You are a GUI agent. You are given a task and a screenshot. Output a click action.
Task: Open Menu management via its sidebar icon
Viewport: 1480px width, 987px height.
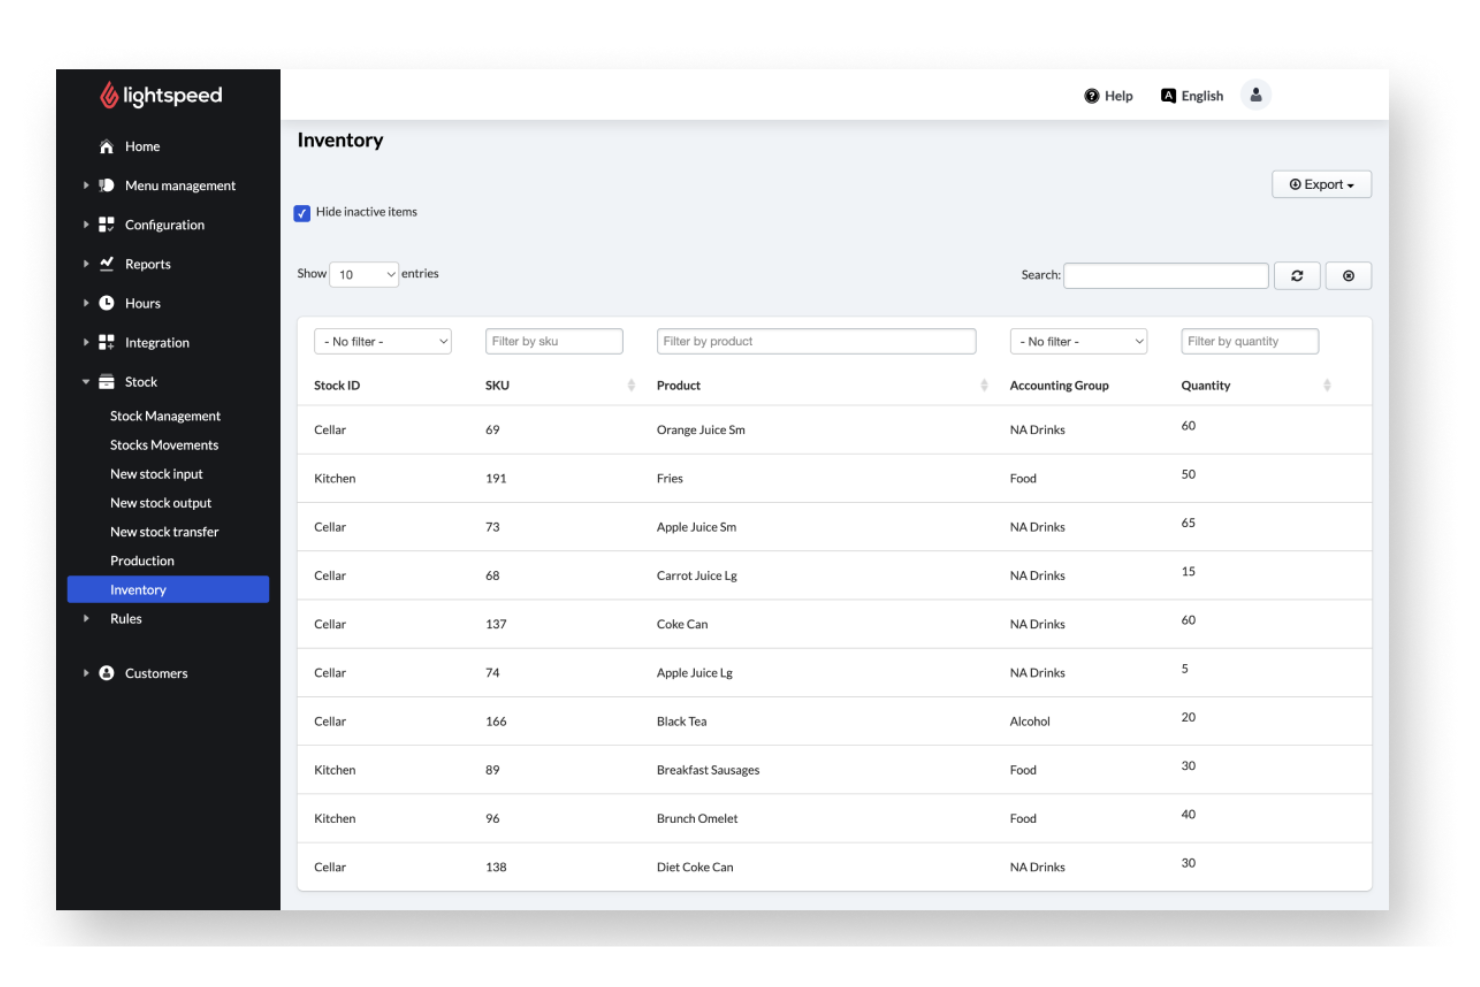click(x=107, y=185)
